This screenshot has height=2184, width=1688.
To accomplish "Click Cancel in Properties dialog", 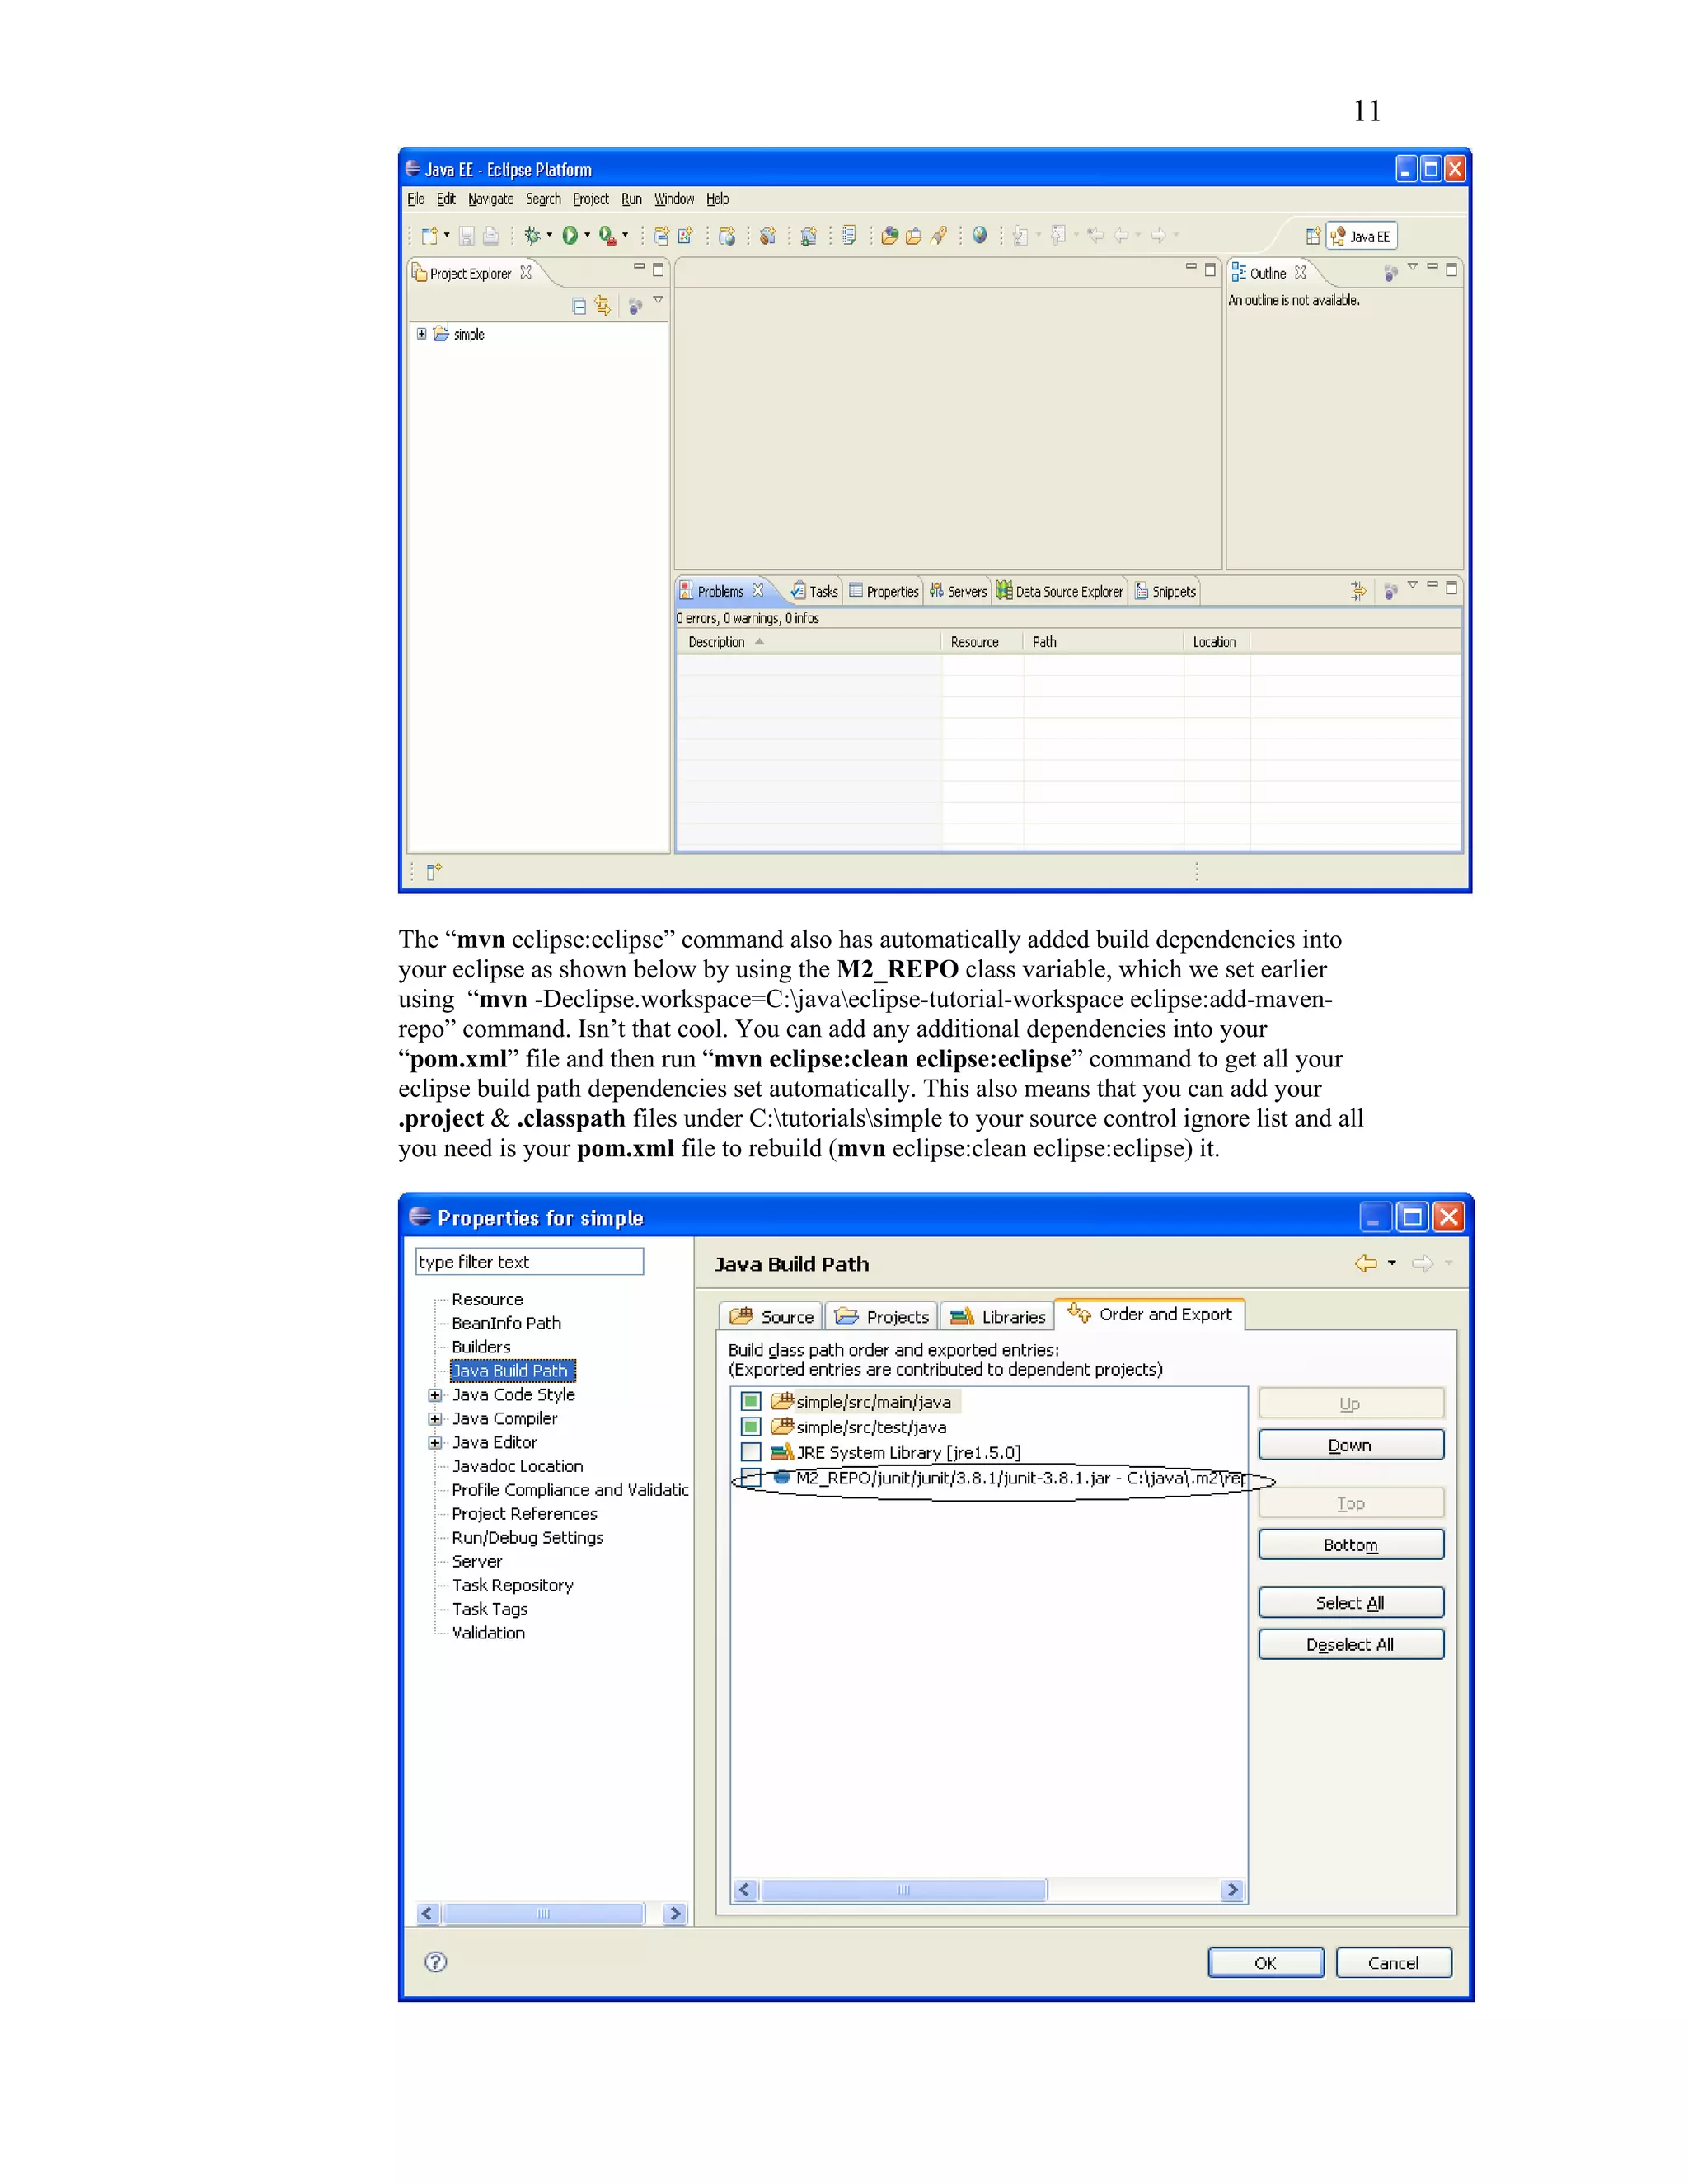I will click(x=1394, y=1963).
